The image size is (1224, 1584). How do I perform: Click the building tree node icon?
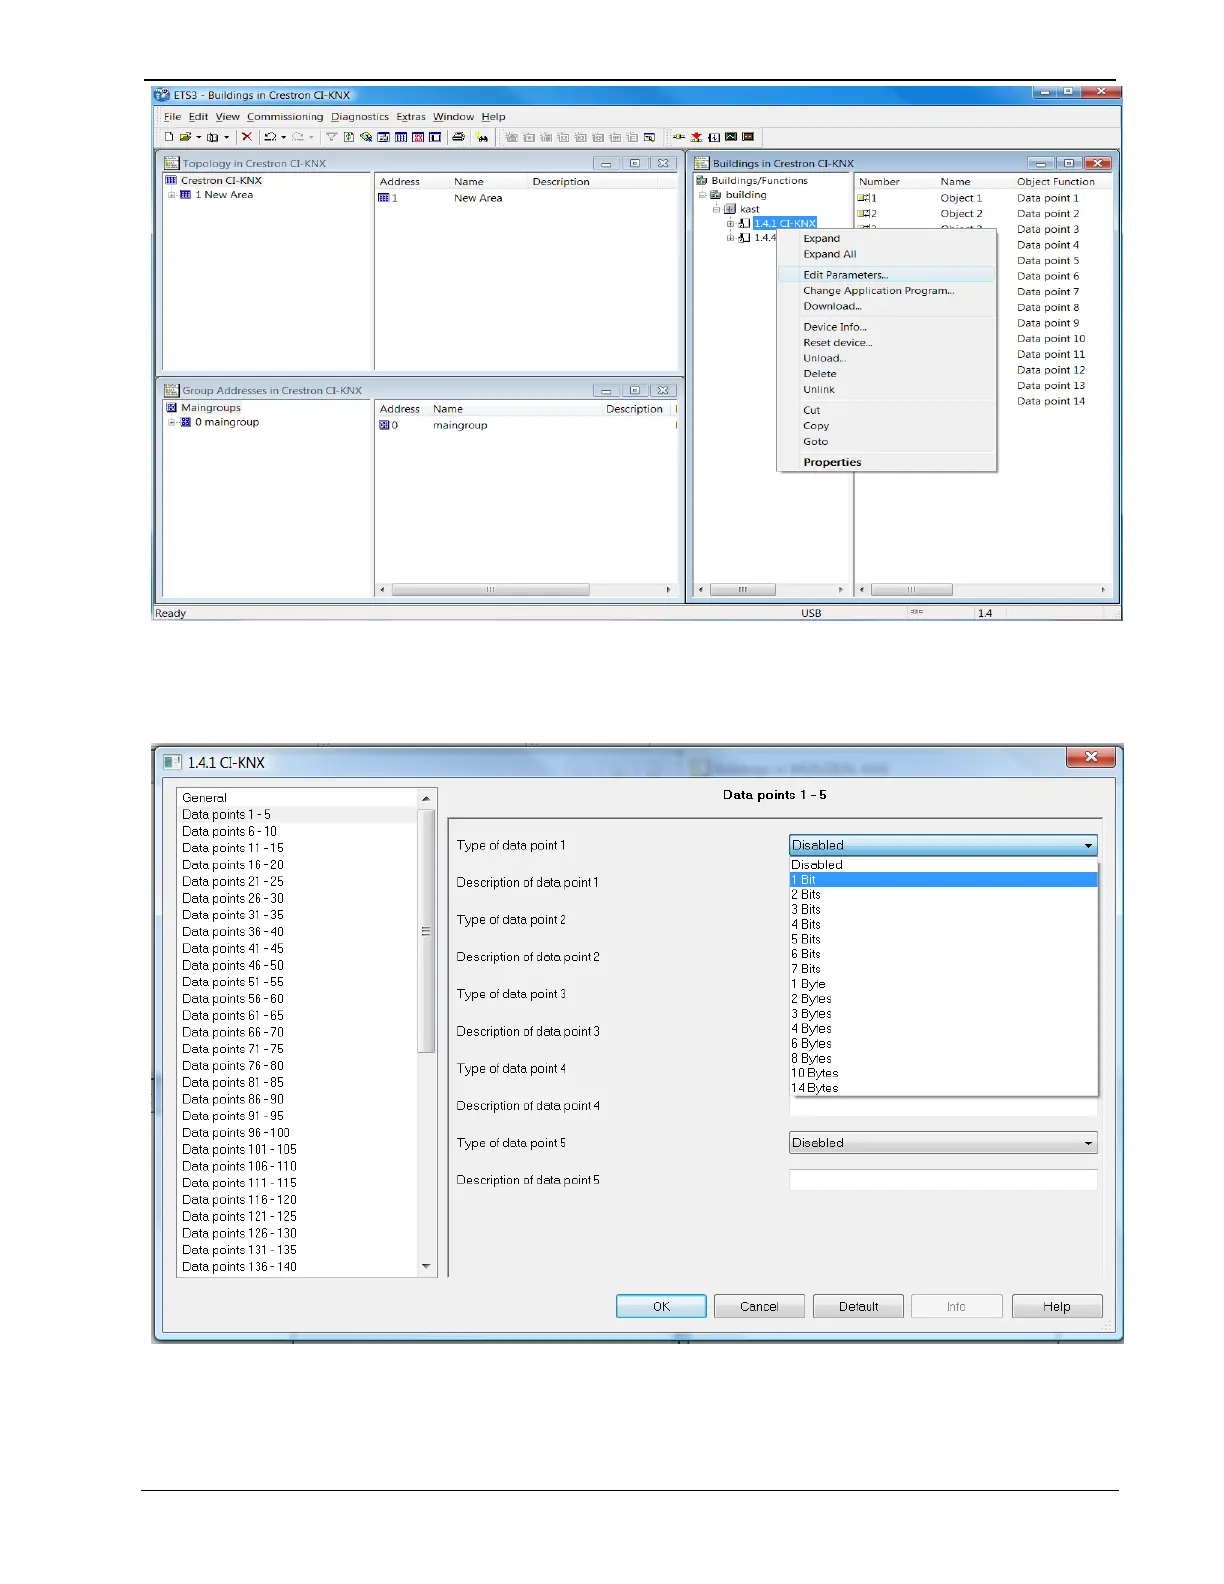716,195
